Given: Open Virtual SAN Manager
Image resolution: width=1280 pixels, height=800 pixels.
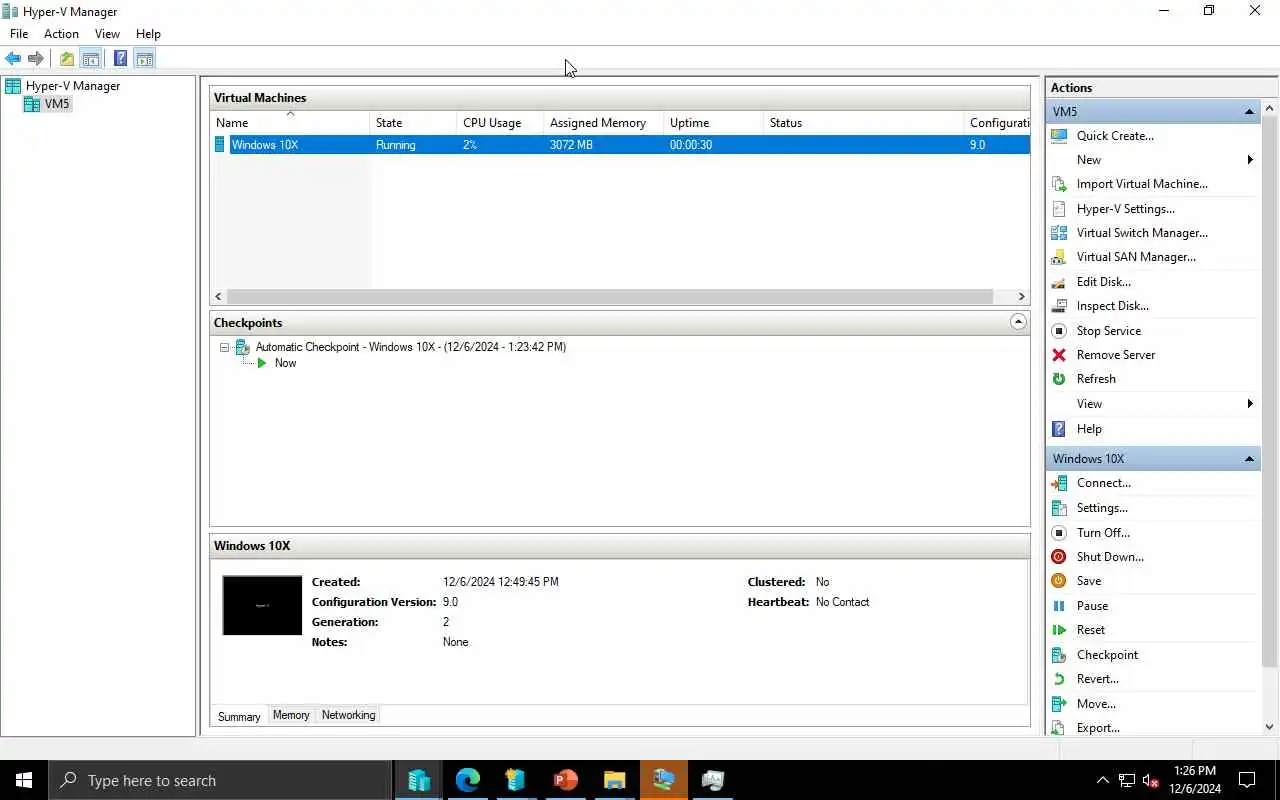Looking at the screenshot, I should click(x=1136, y=257).
